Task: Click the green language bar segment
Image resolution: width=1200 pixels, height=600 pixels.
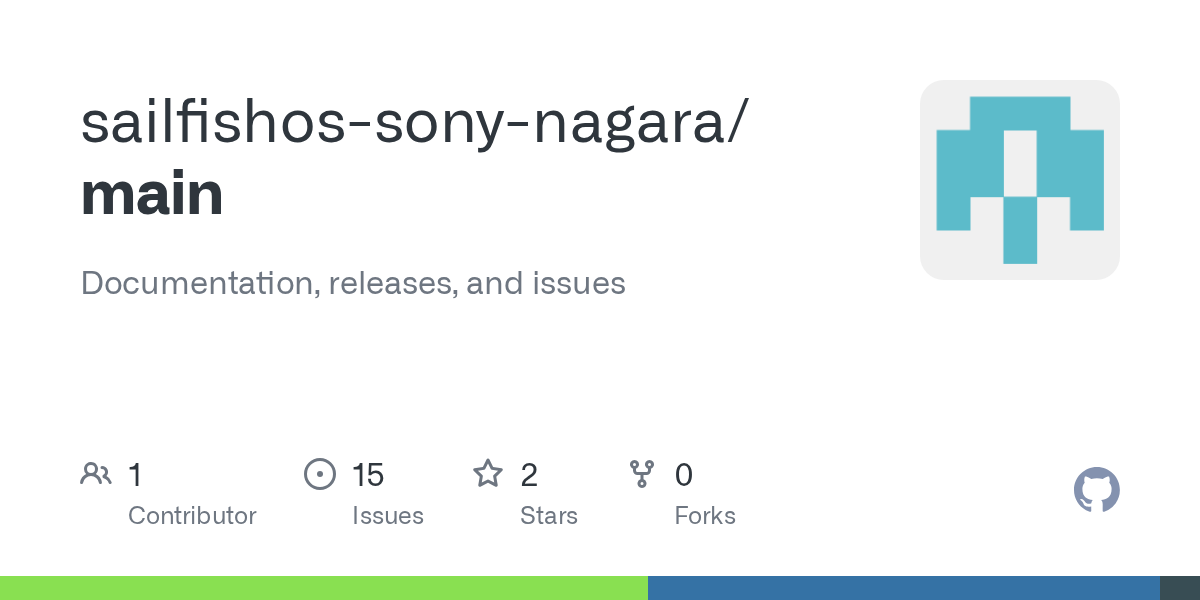Action: tap(323, 588)
